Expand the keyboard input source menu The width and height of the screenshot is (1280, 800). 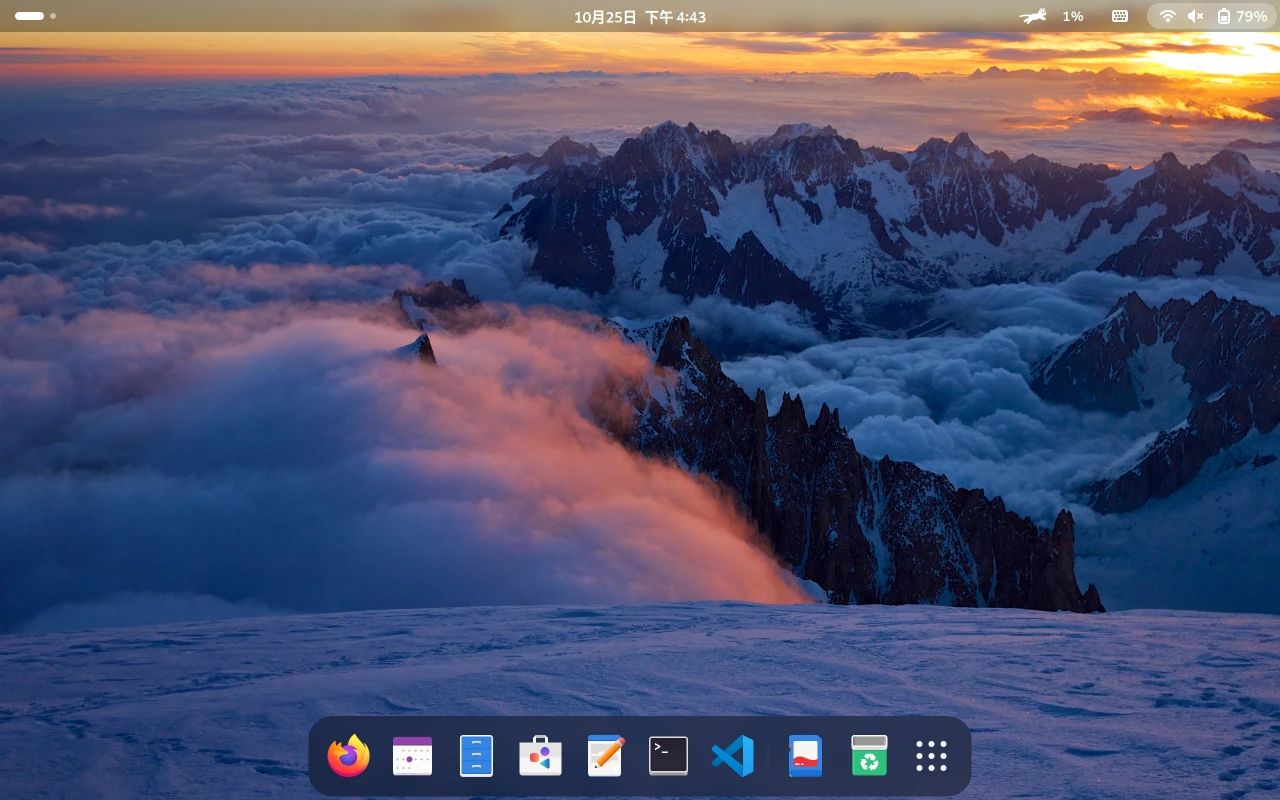(1120, 16)
